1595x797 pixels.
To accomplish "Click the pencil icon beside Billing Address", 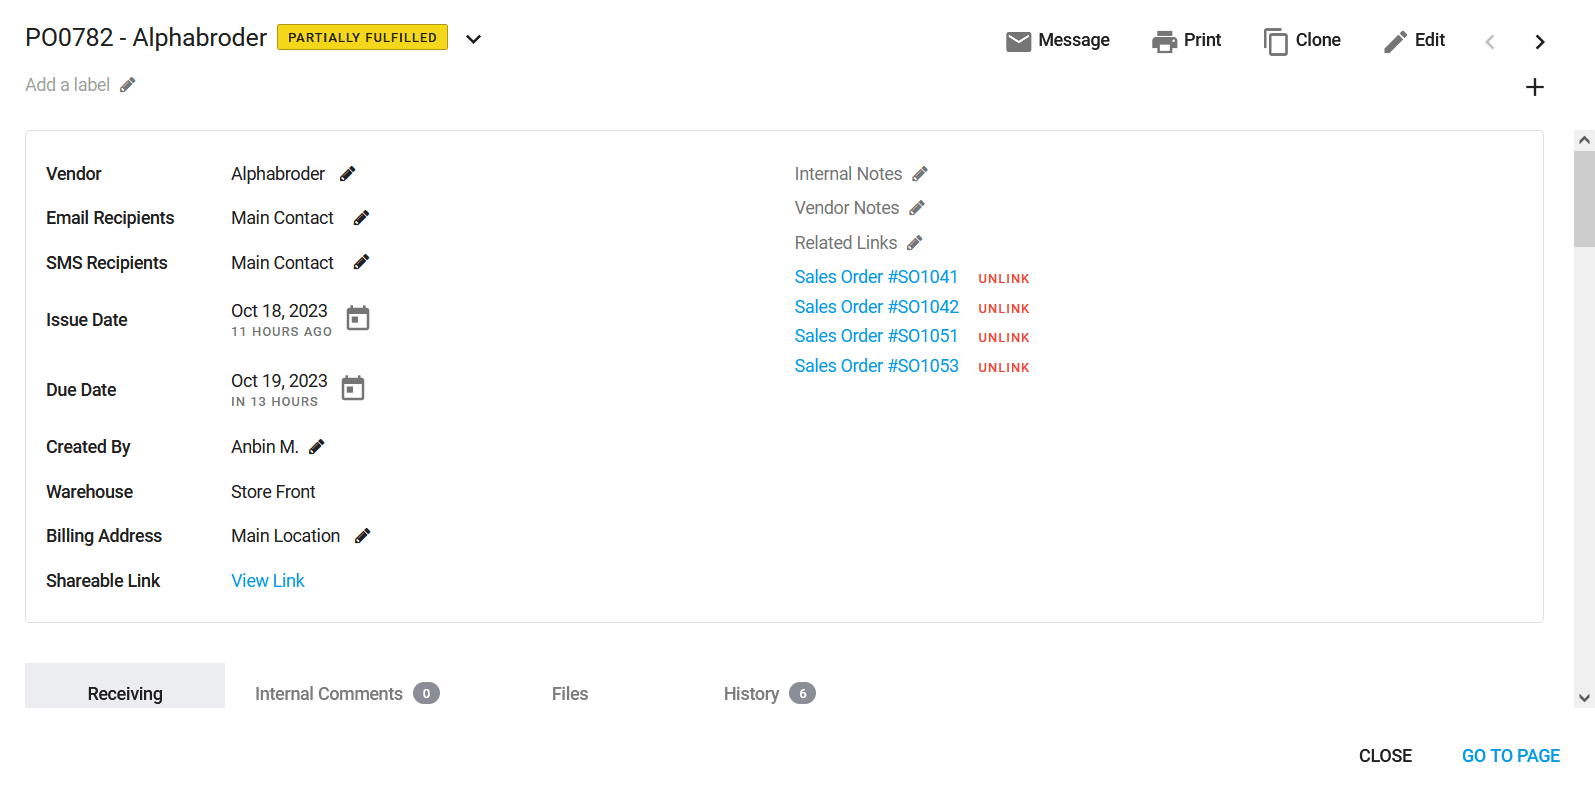I will click(x=363, y=536).
